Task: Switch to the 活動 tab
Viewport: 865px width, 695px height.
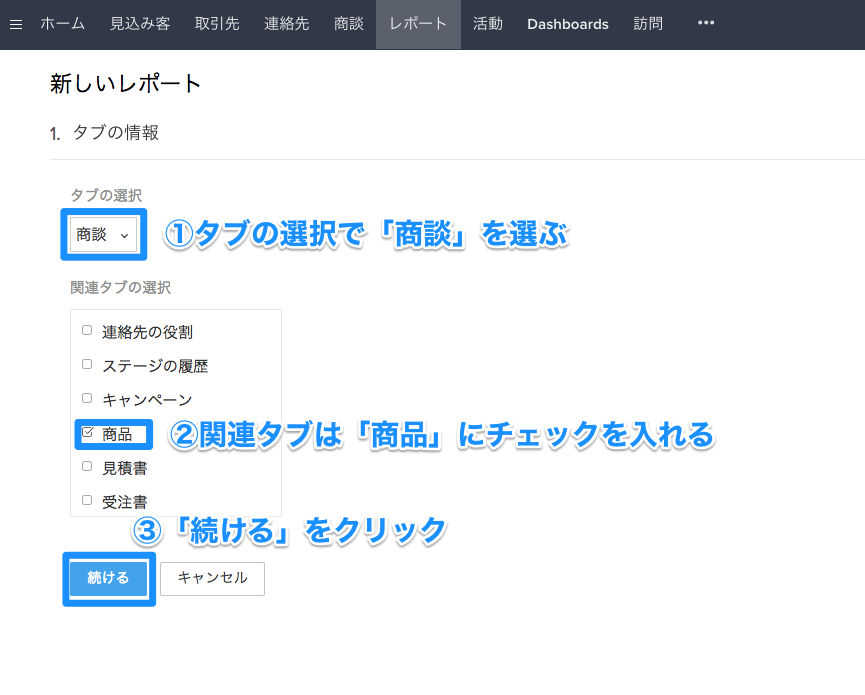Action: point(488,24)
